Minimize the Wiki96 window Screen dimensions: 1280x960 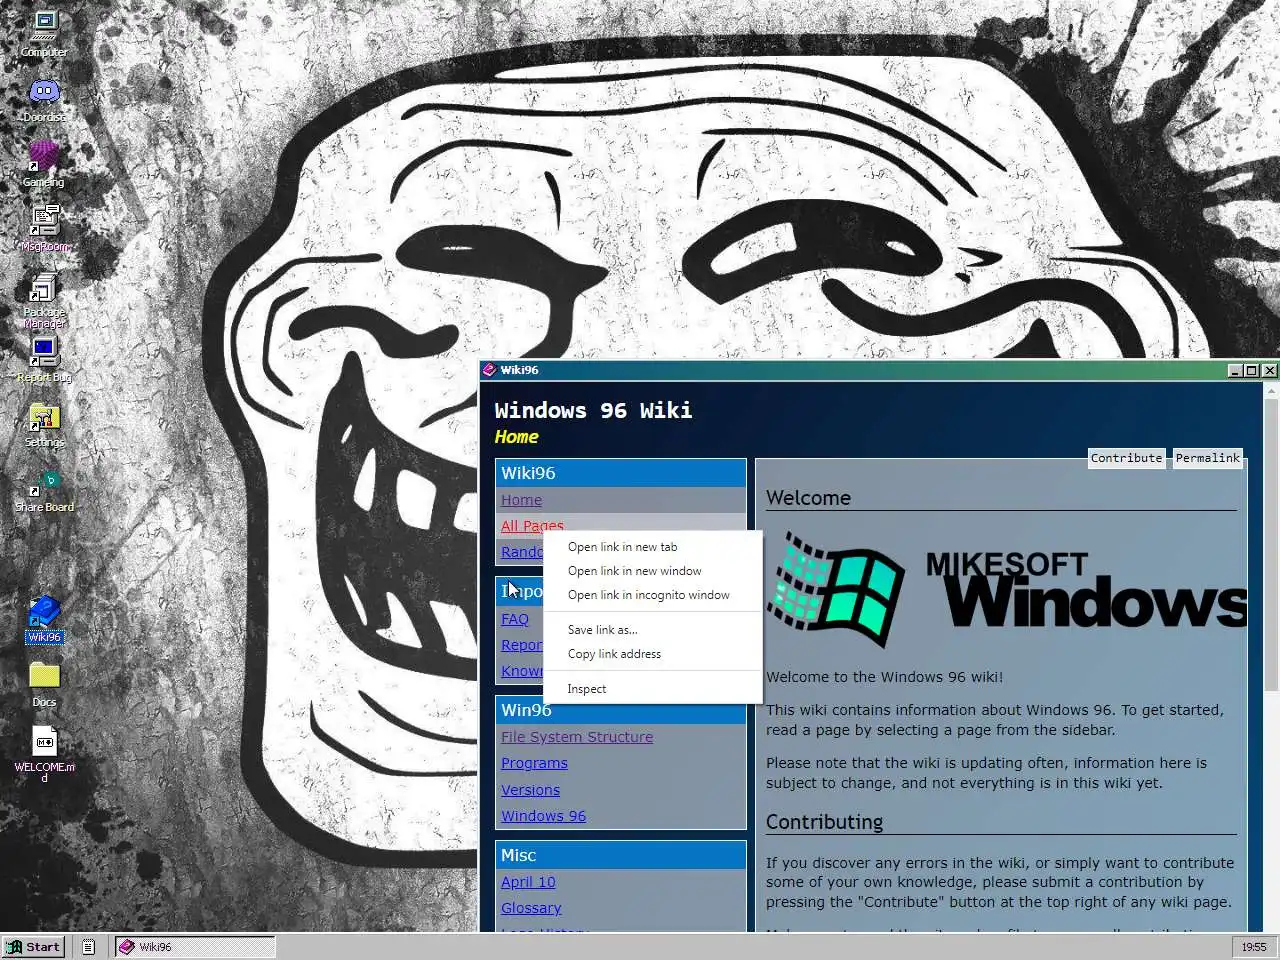1235,370
